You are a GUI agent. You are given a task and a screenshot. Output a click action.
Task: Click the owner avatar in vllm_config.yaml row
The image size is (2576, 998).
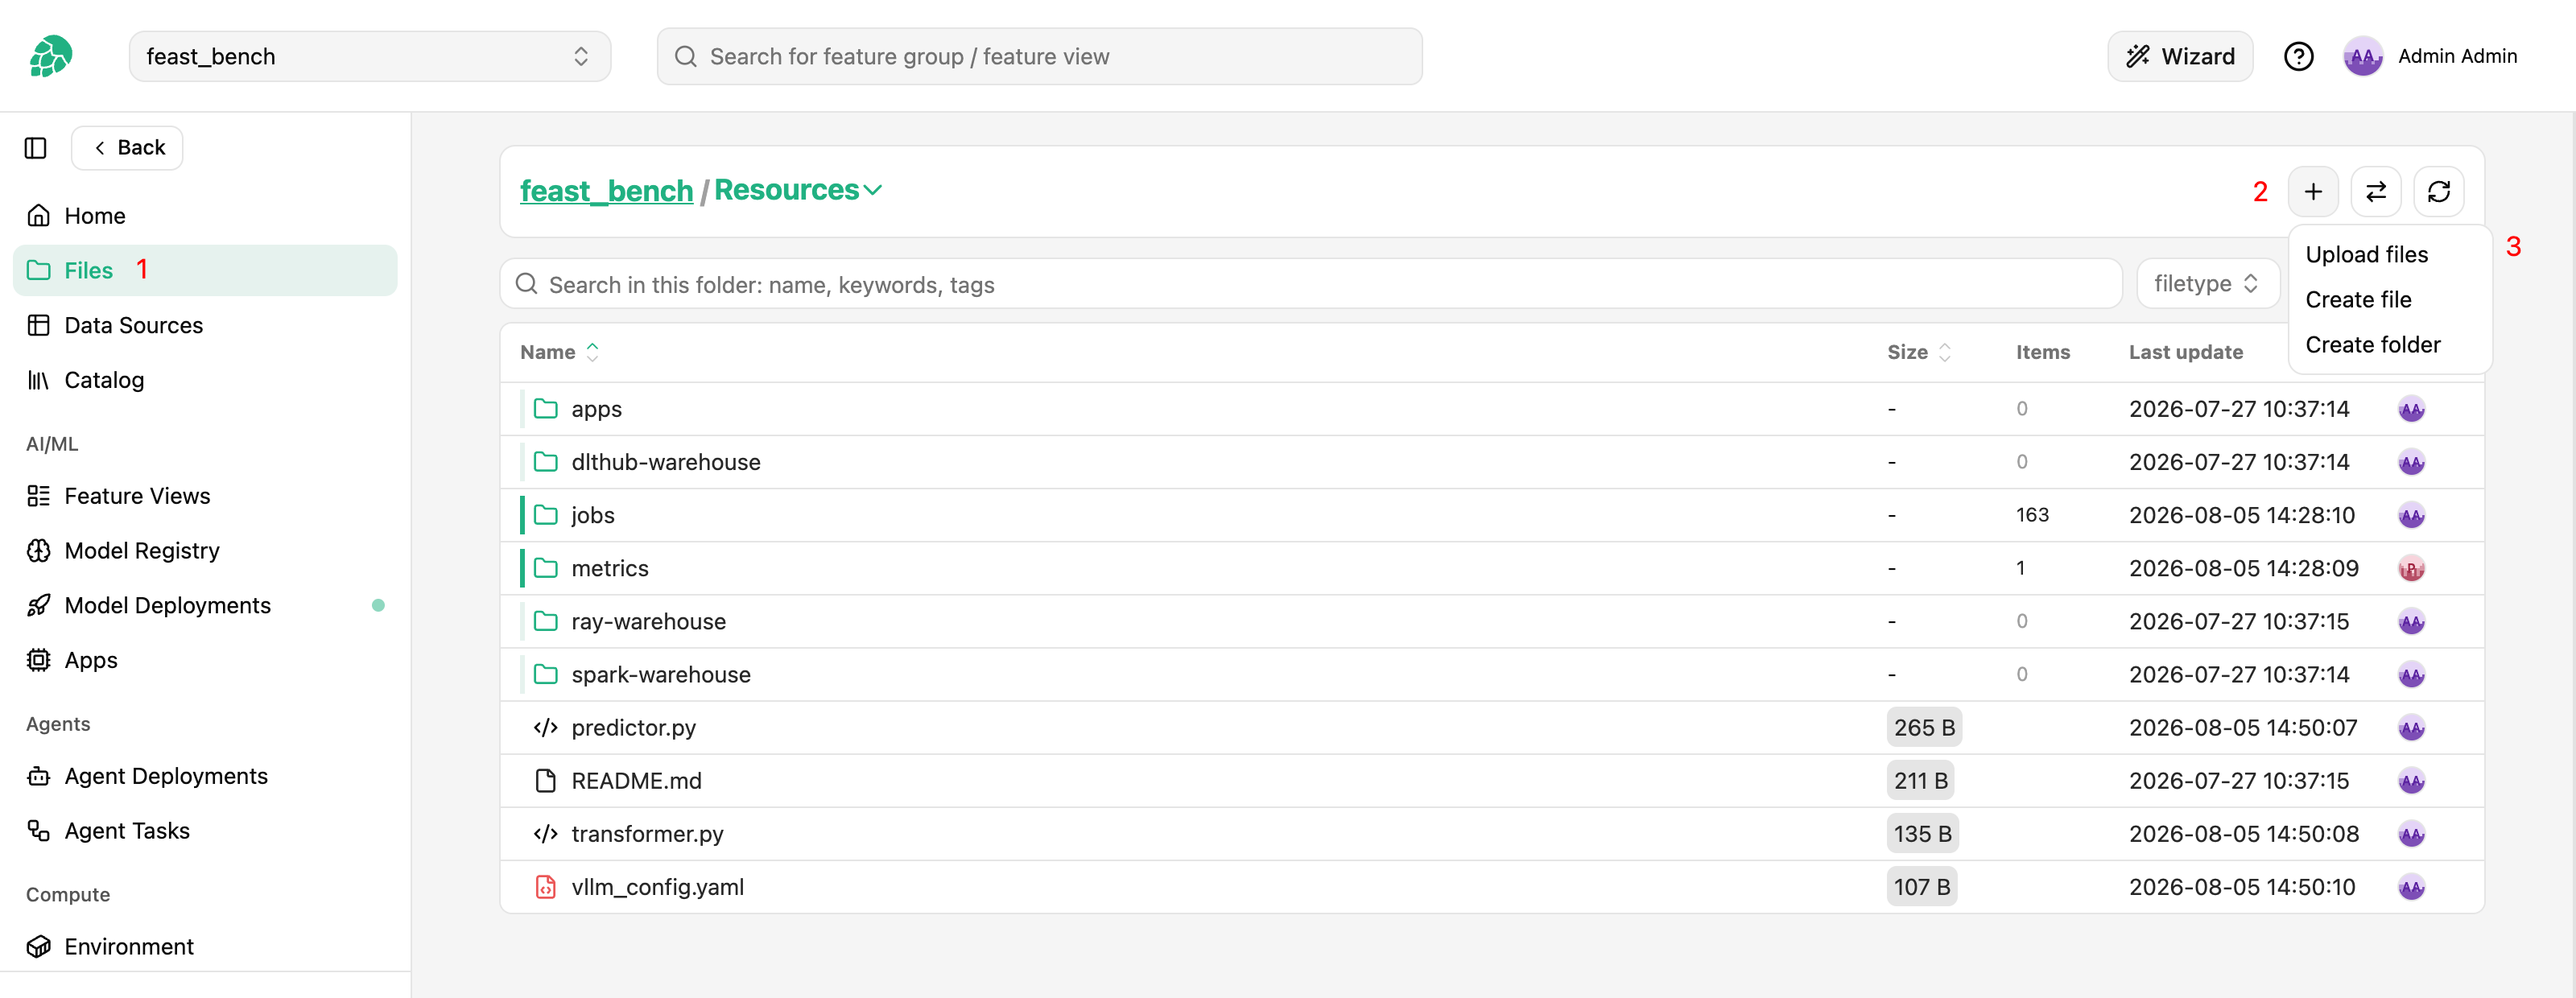pos(2411,887)
